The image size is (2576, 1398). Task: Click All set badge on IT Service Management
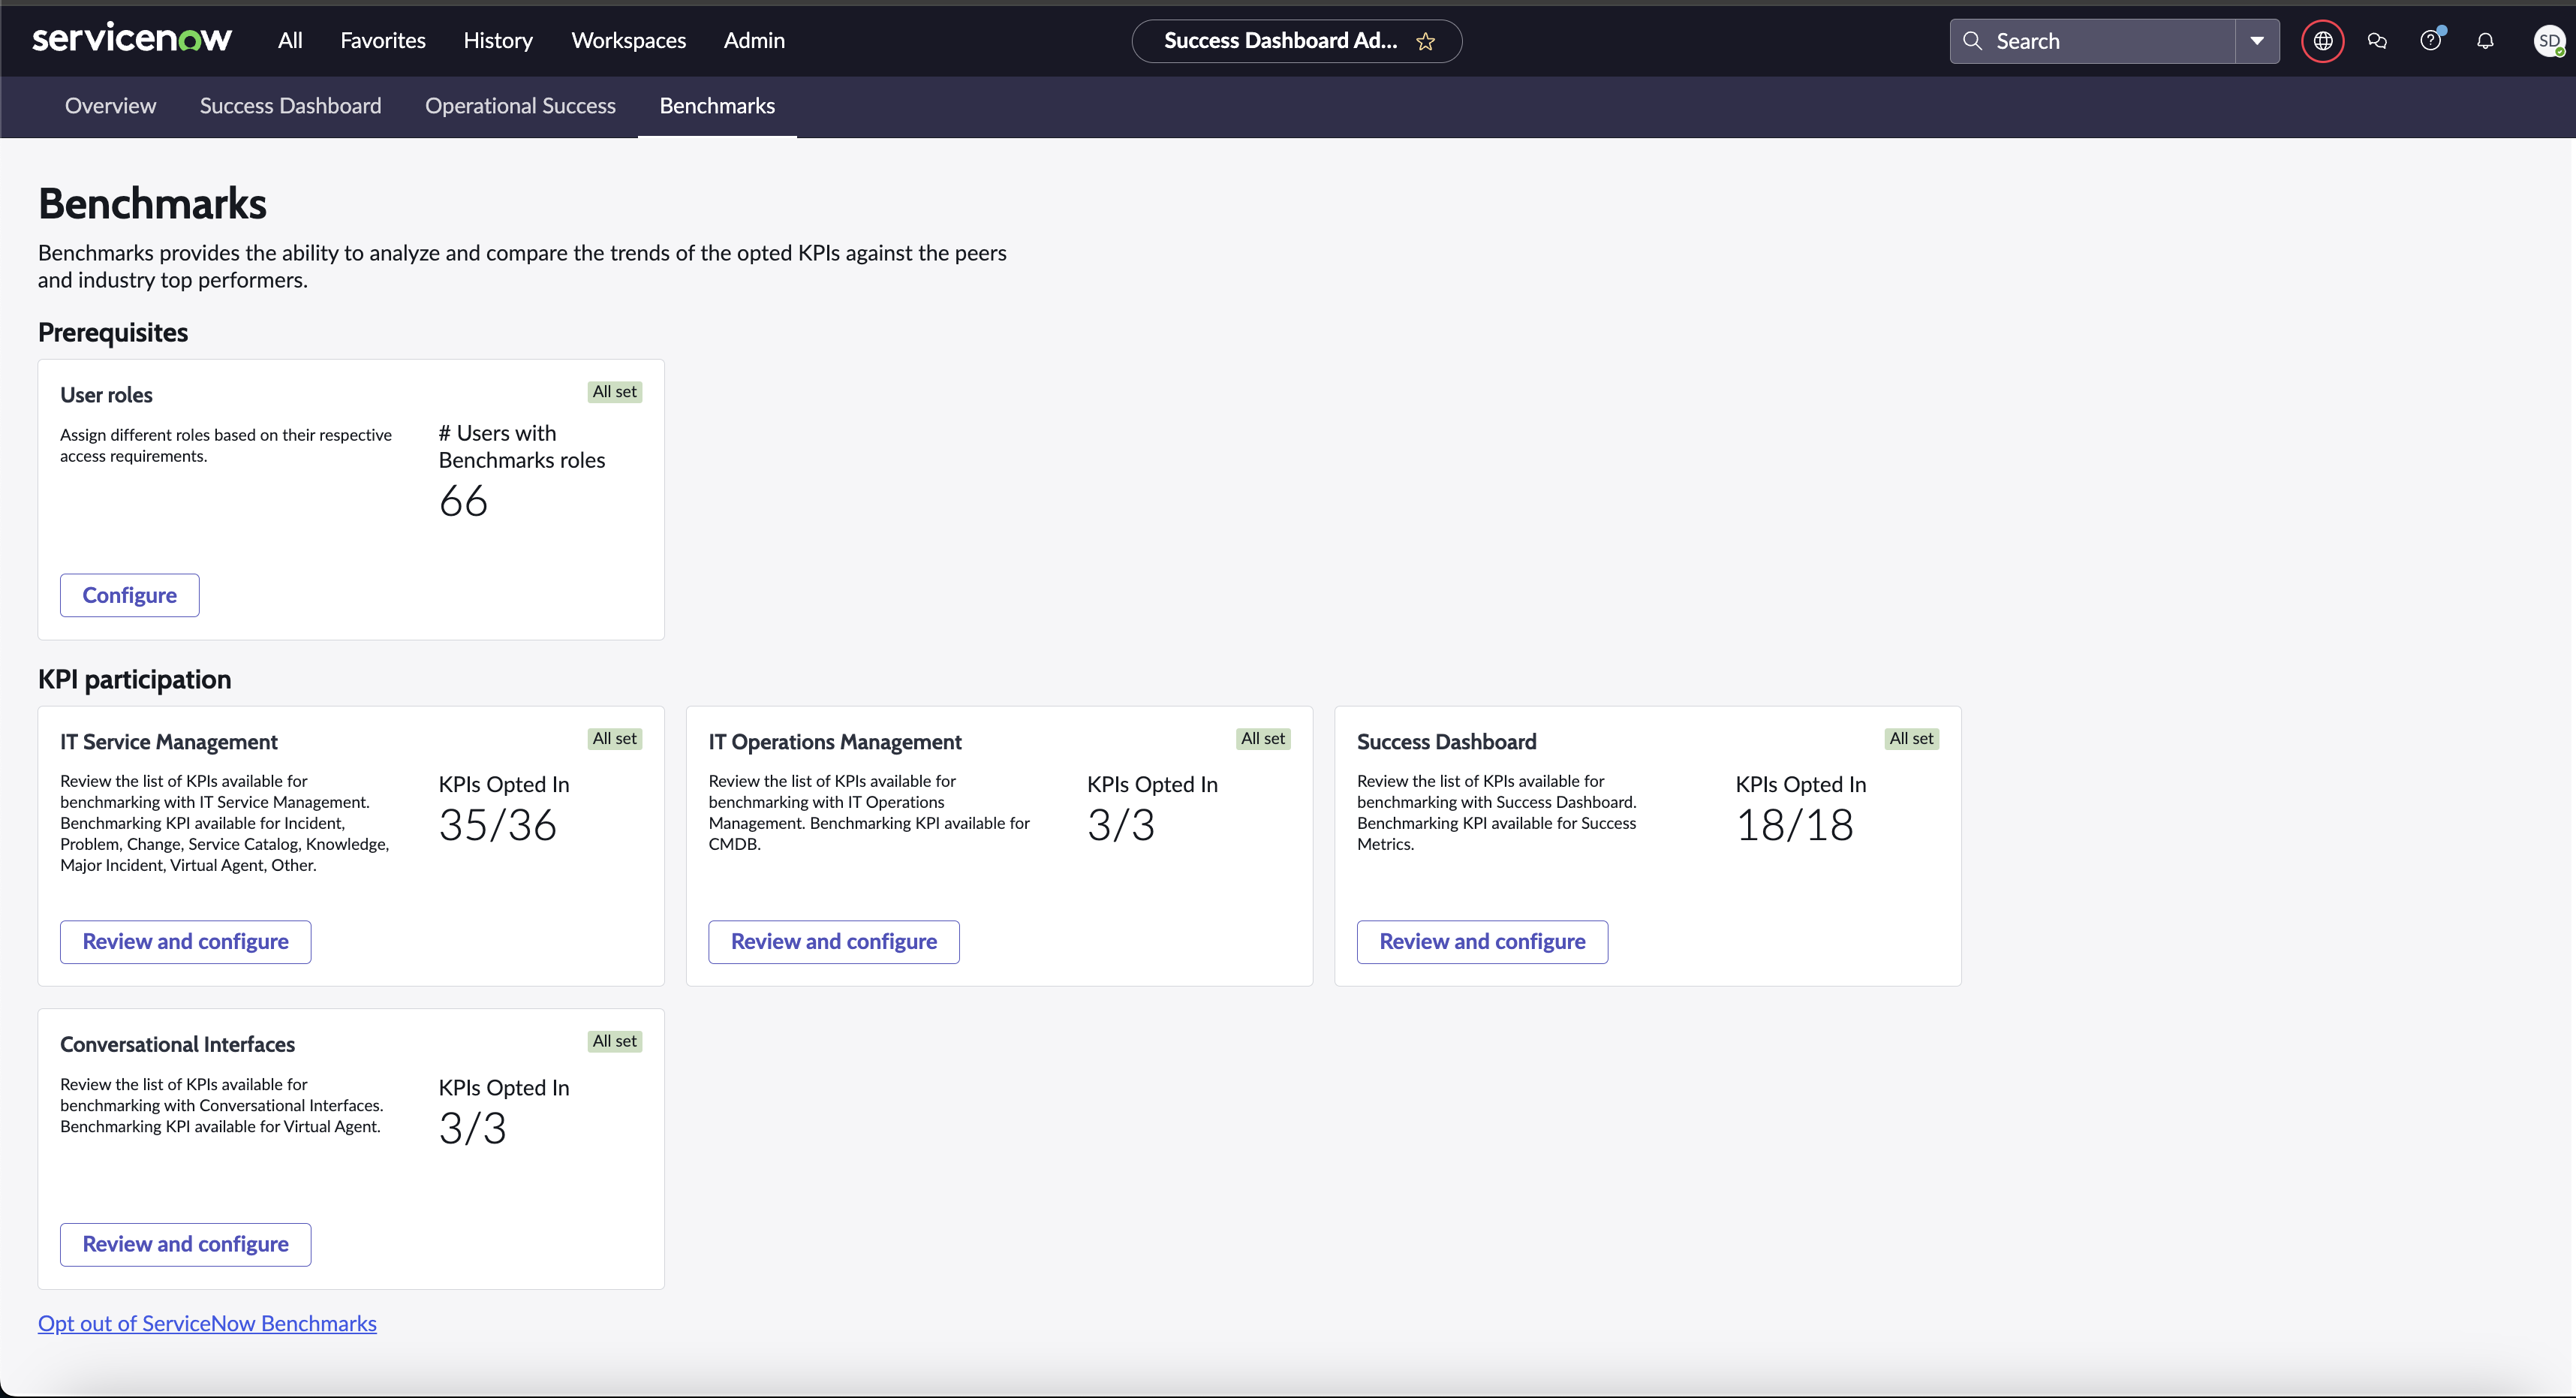[614, 739]
